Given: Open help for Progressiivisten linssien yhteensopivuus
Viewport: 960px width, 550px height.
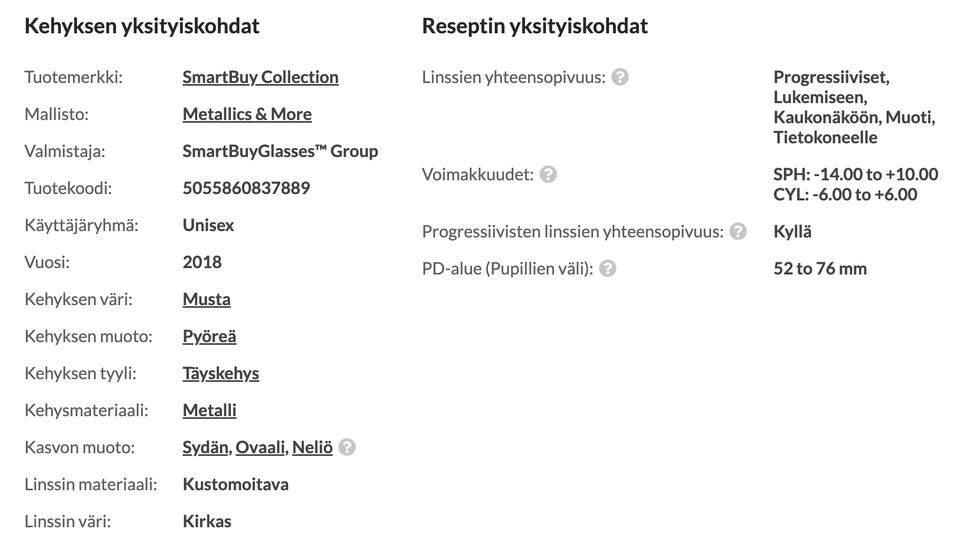Looking at the screenshot, I should (738, 231).
